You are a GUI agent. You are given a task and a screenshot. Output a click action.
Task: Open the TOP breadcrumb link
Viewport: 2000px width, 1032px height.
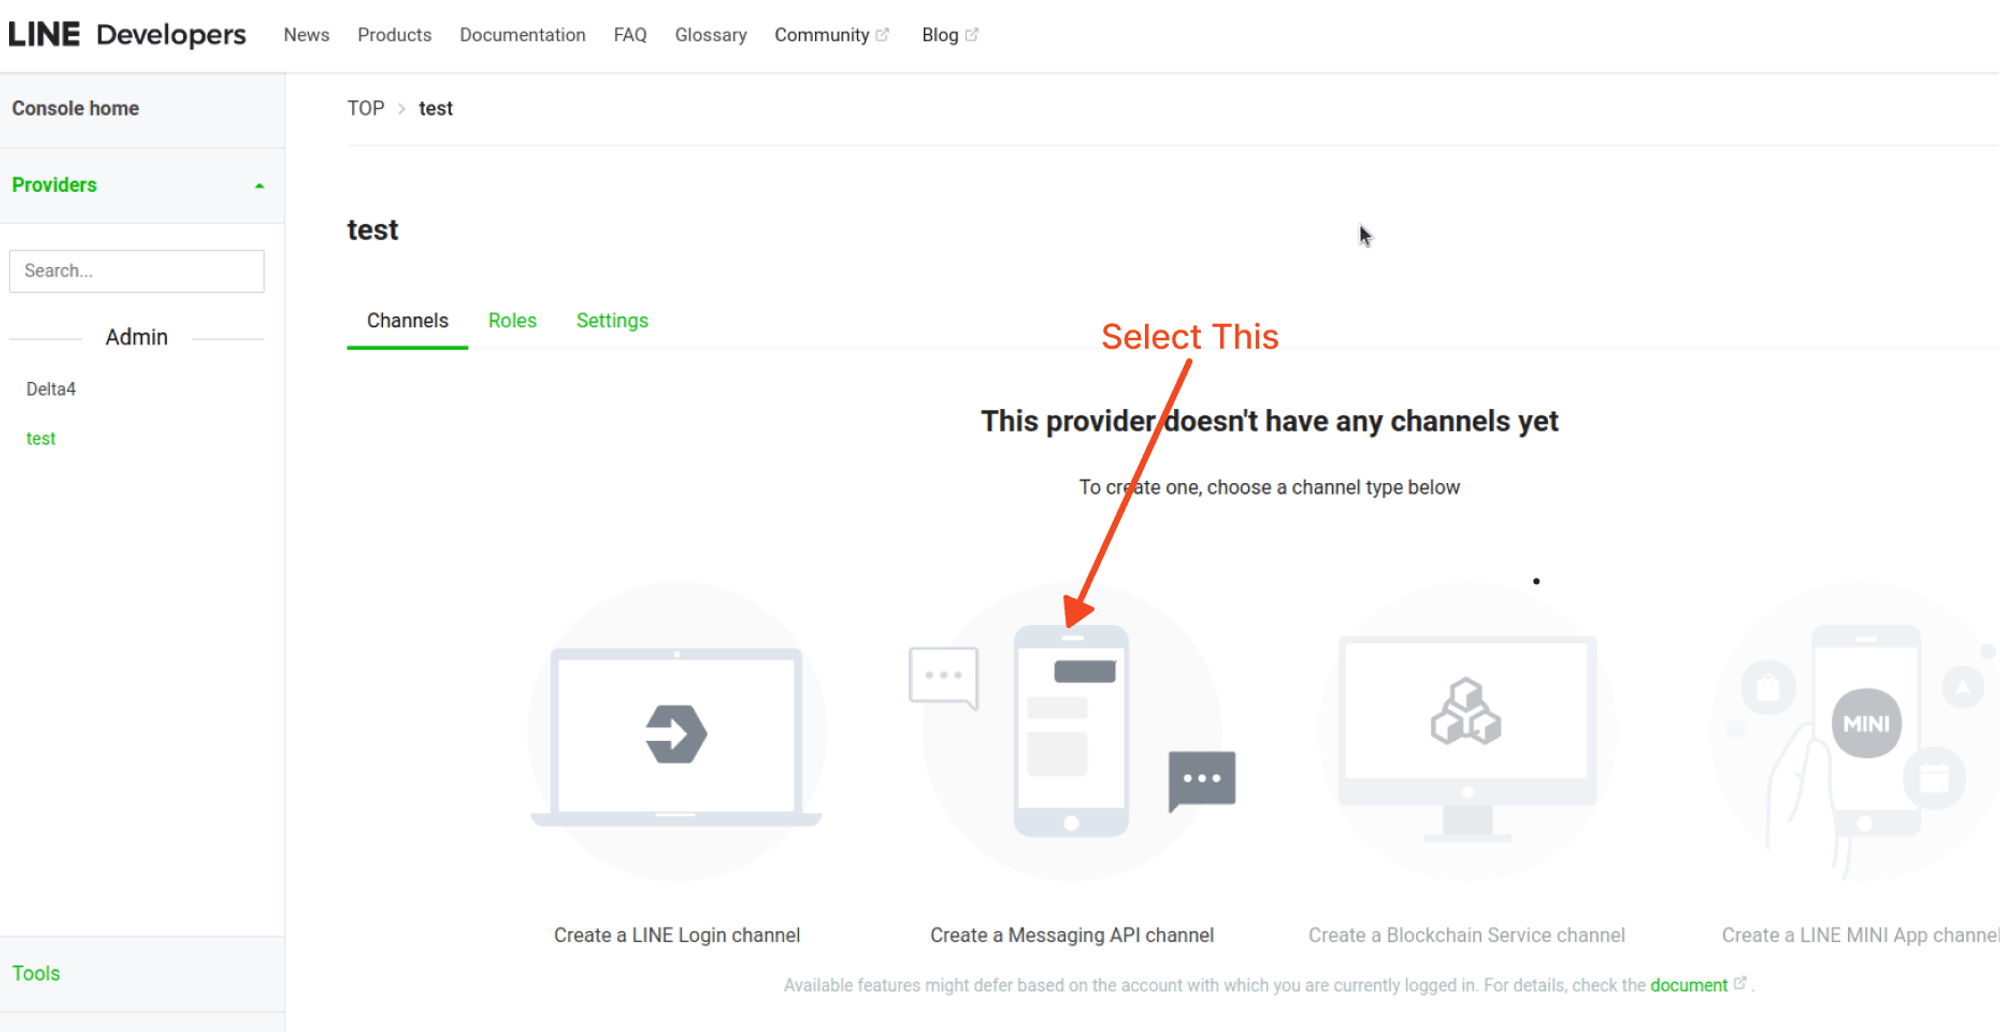(366, 108)
